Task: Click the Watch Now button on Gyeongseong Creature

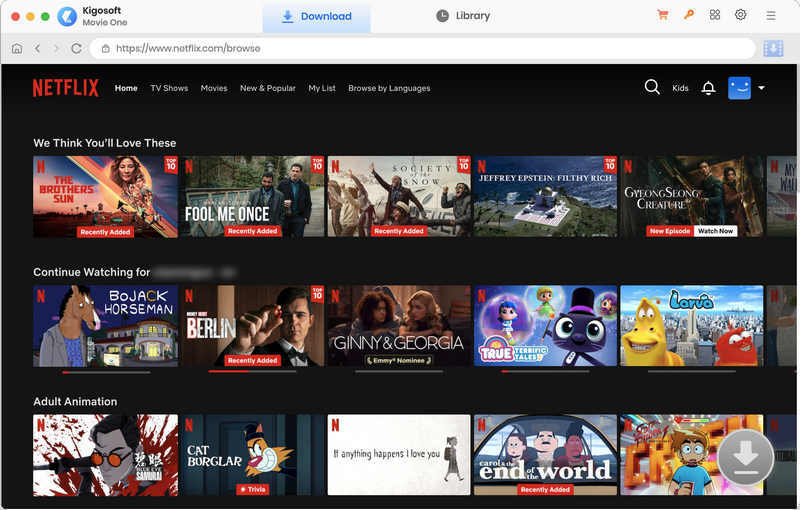Action: click(715, 231)
